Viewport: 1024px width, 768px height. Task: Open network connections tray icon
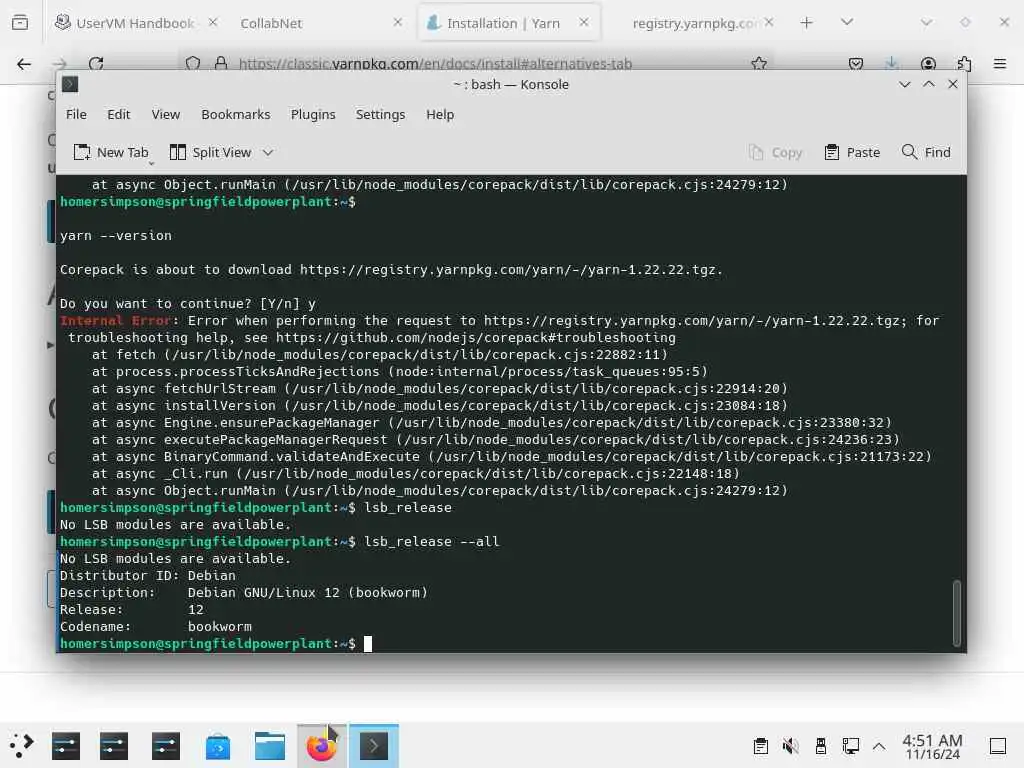point(850,746)
